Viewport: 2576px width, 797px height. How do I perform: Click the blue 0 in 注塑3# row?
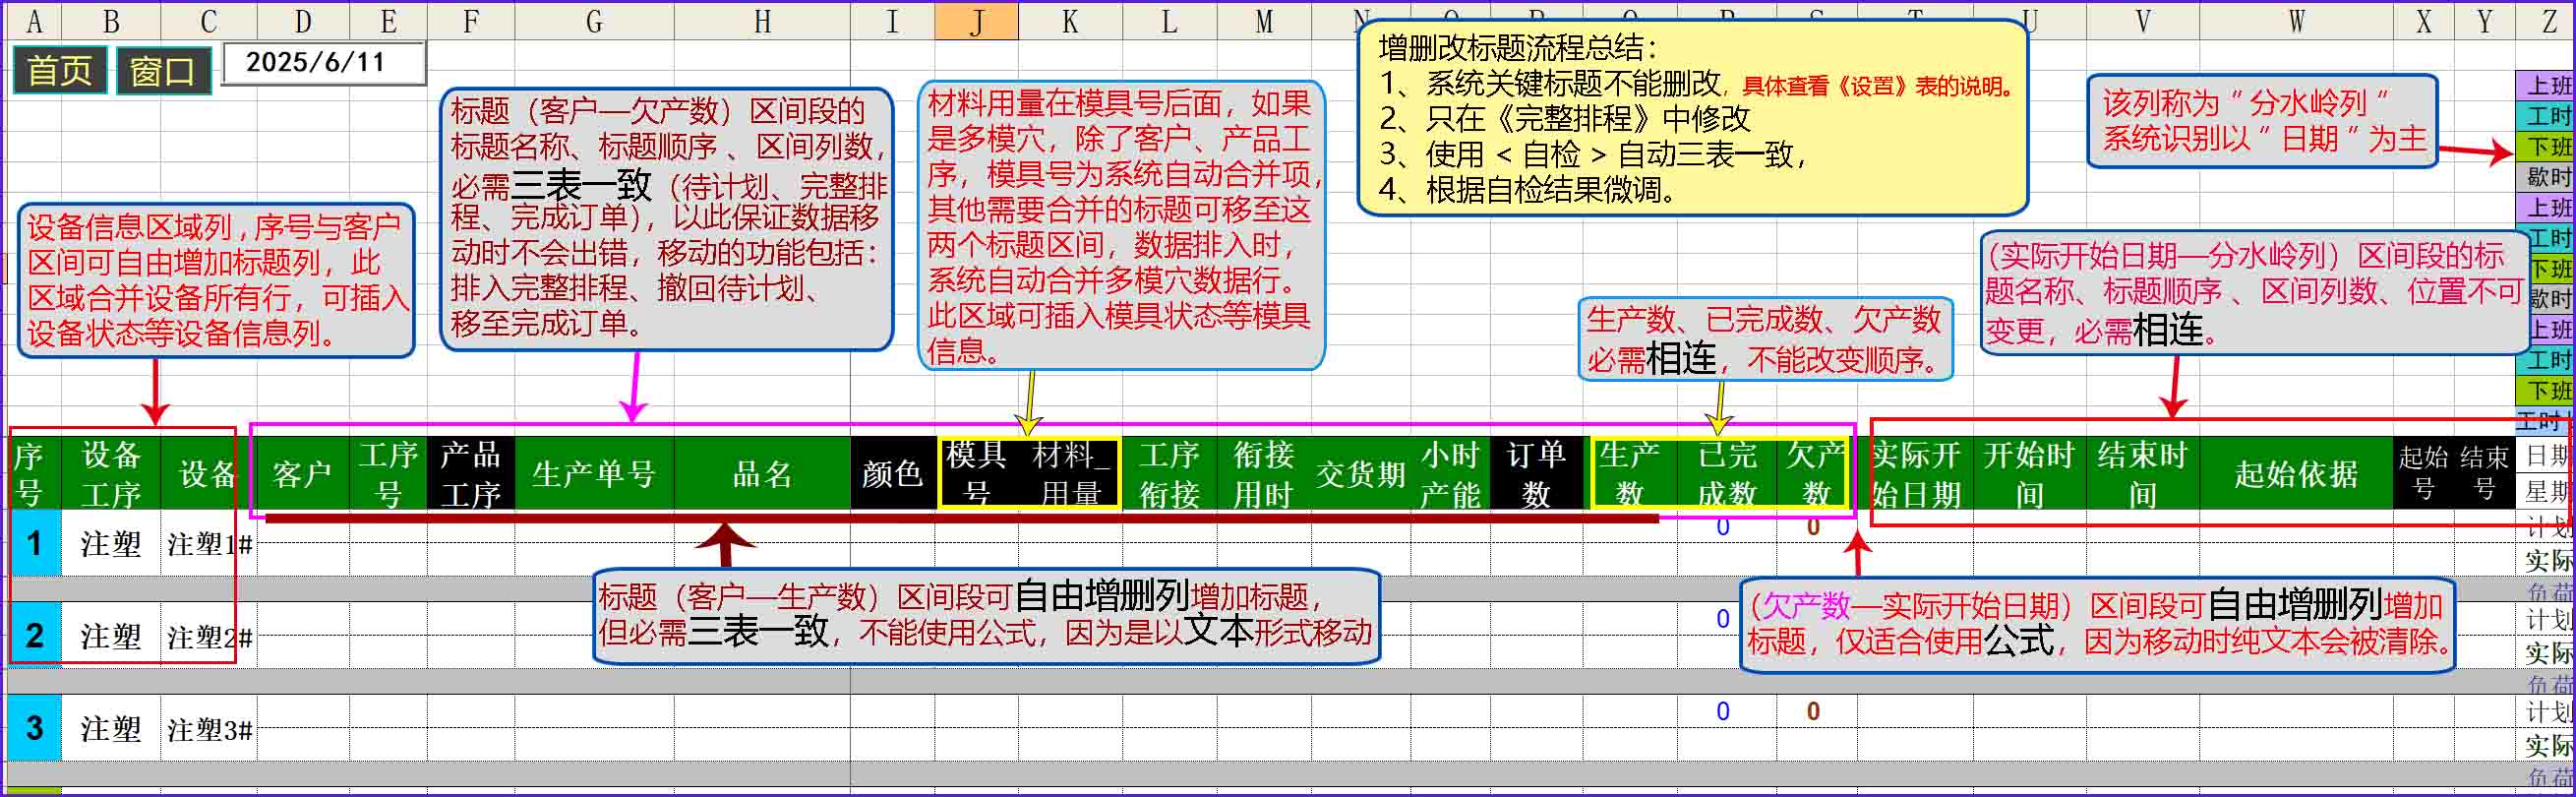[1723, 711]
